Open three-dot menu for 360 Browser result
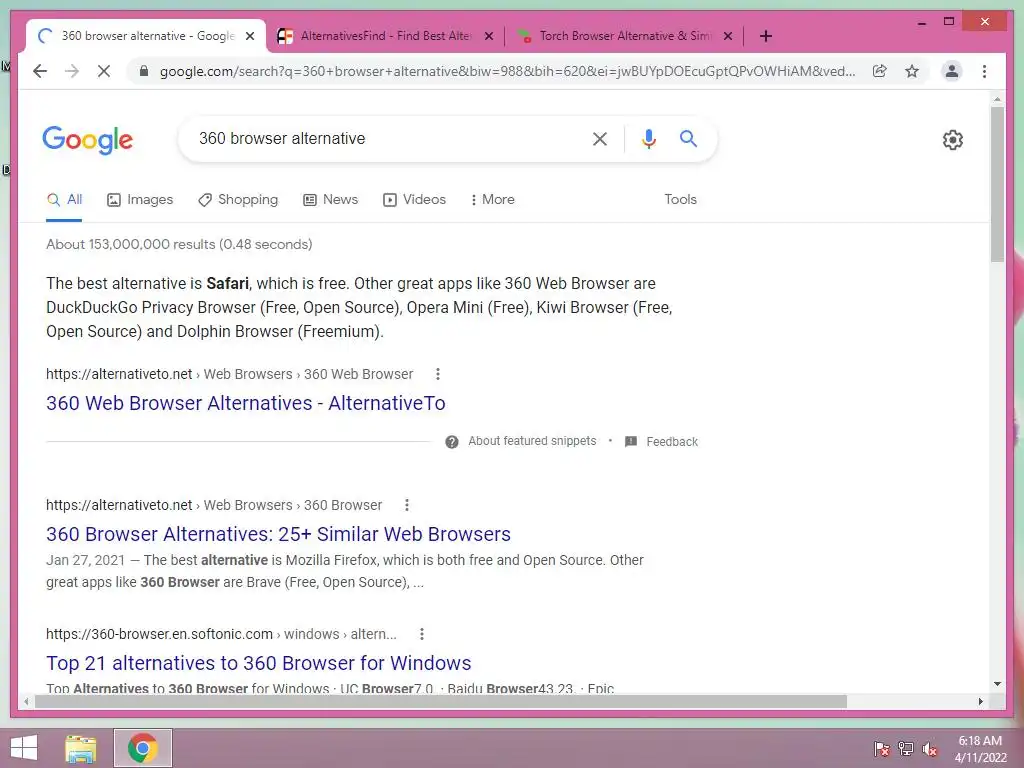Viewport: 1024px width, 768px height. pyautogui.click(x=407, y=505)
